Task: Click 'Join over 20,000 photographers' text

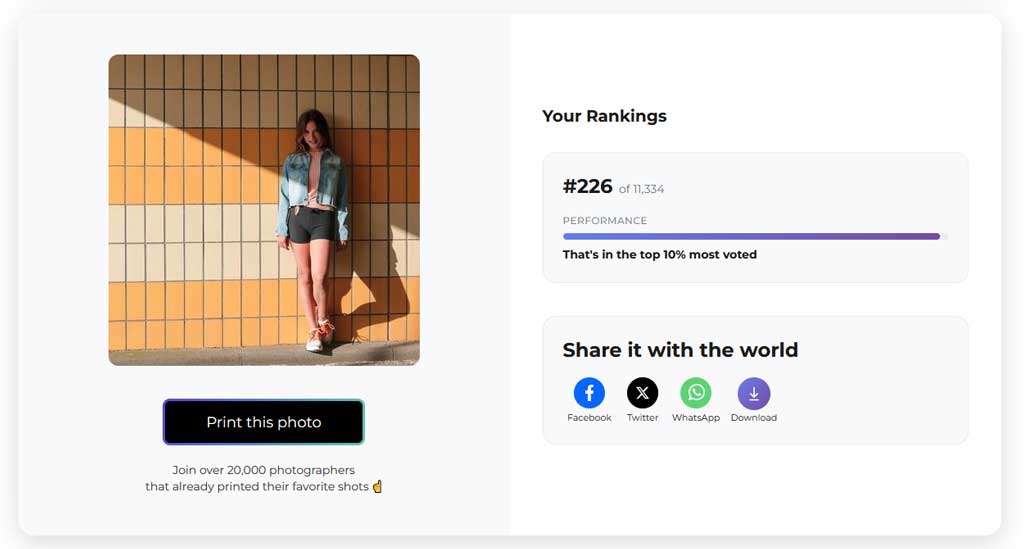Action: coord(264,470)
